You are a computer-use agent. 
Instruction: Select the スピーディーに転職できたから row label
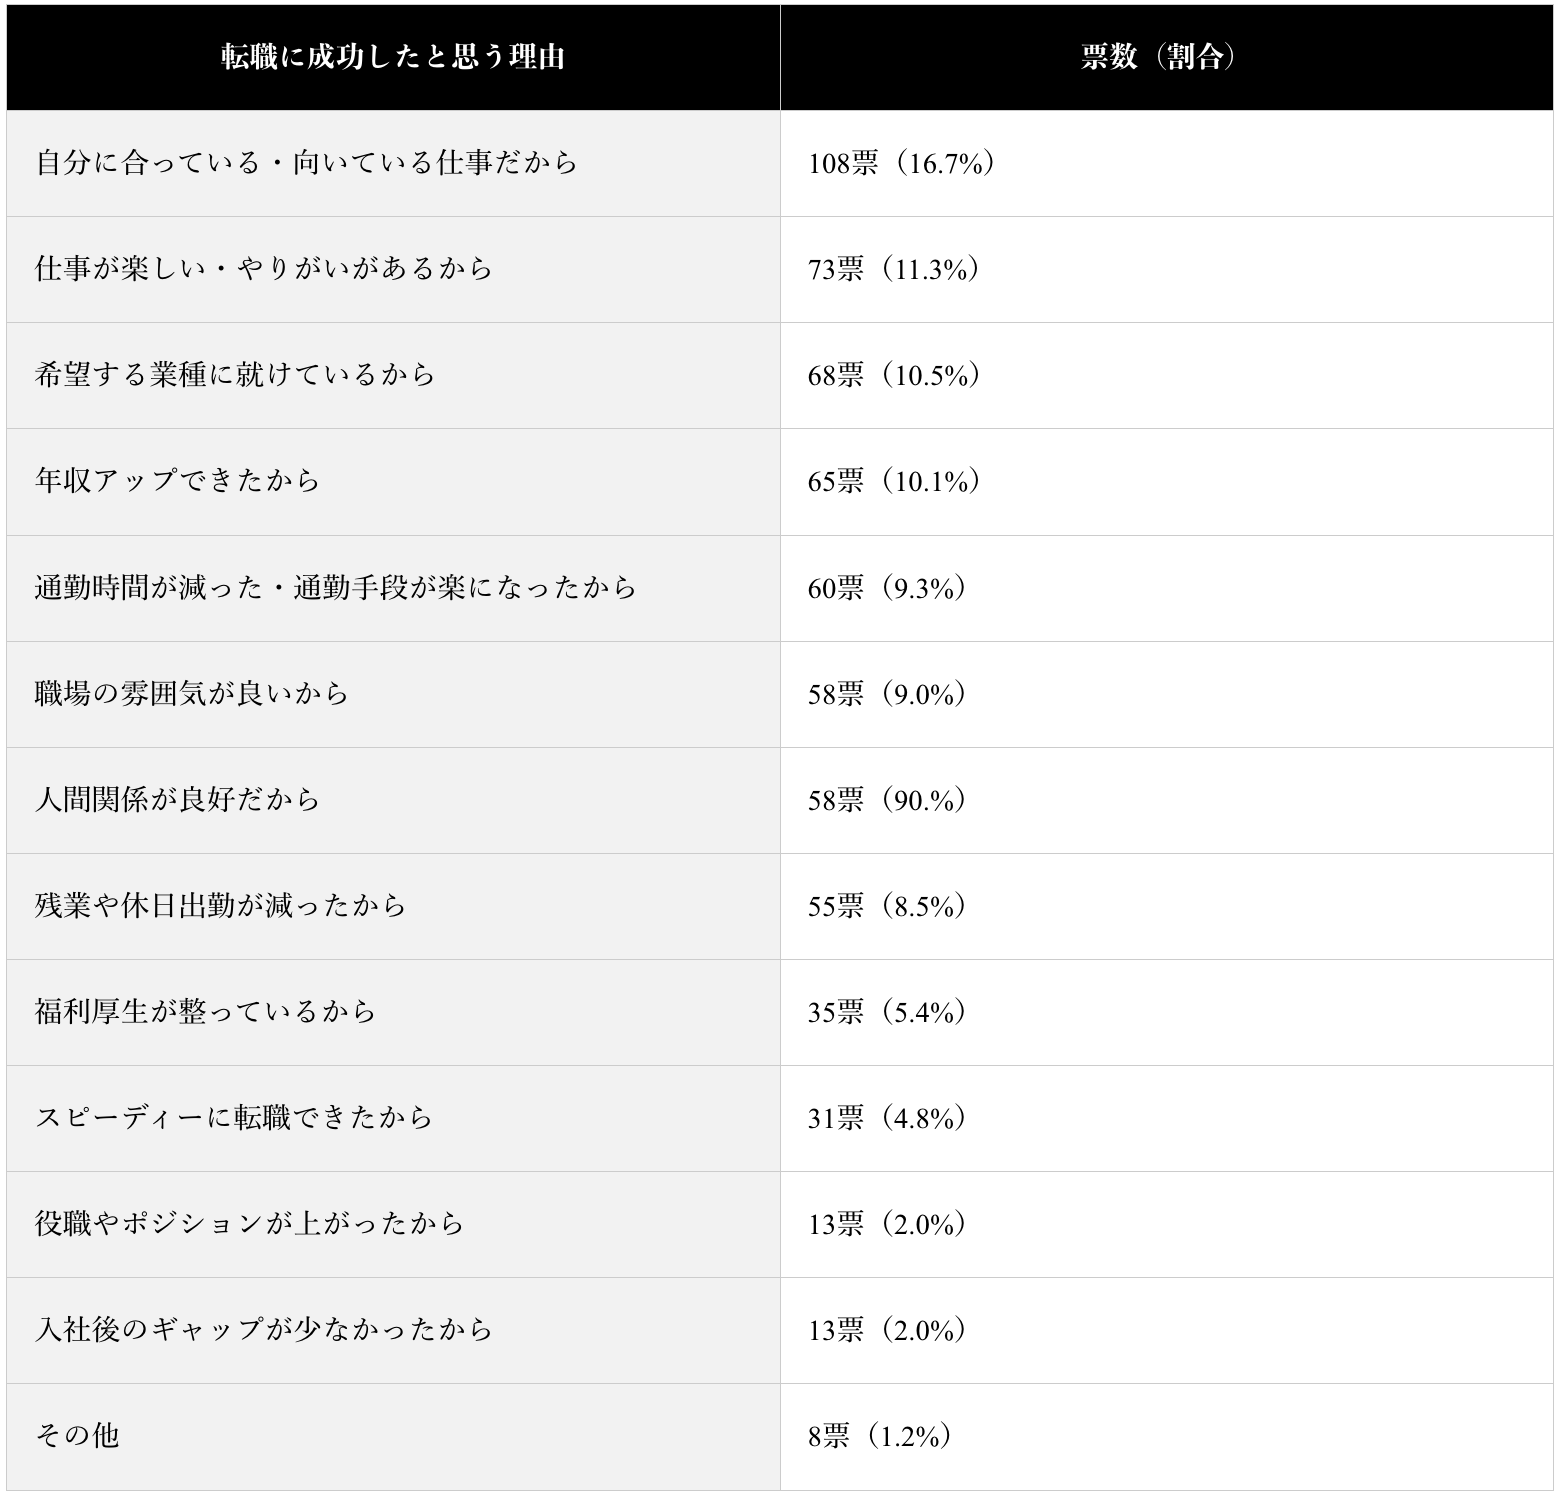coord(235,1118)
